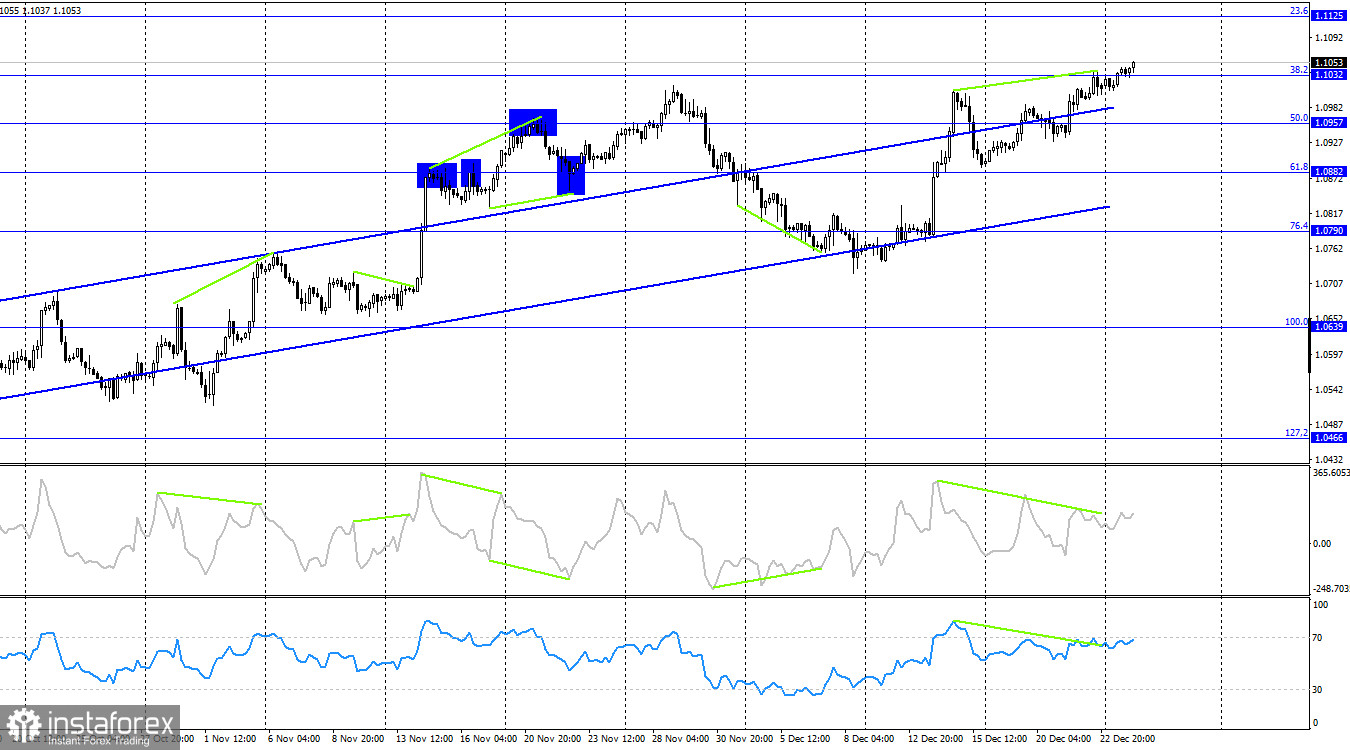Select the 127.2 Fibonacci level label
Viewport: 1350px width, 750px height.
coord(1296,432)
